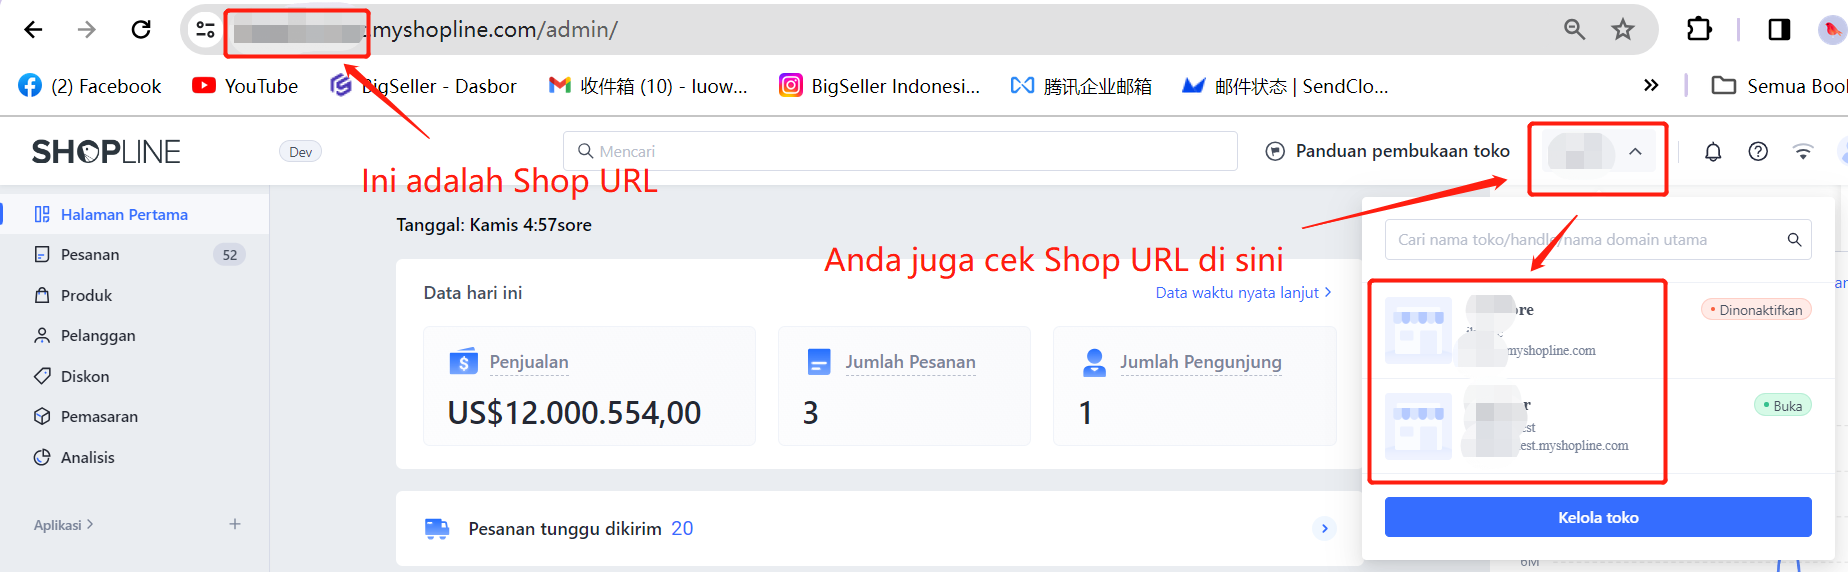Image resolution: width=1848 pixels, height=572 pixels.
Task: Open Diskon in sidebar
Action: click(134, 376)
